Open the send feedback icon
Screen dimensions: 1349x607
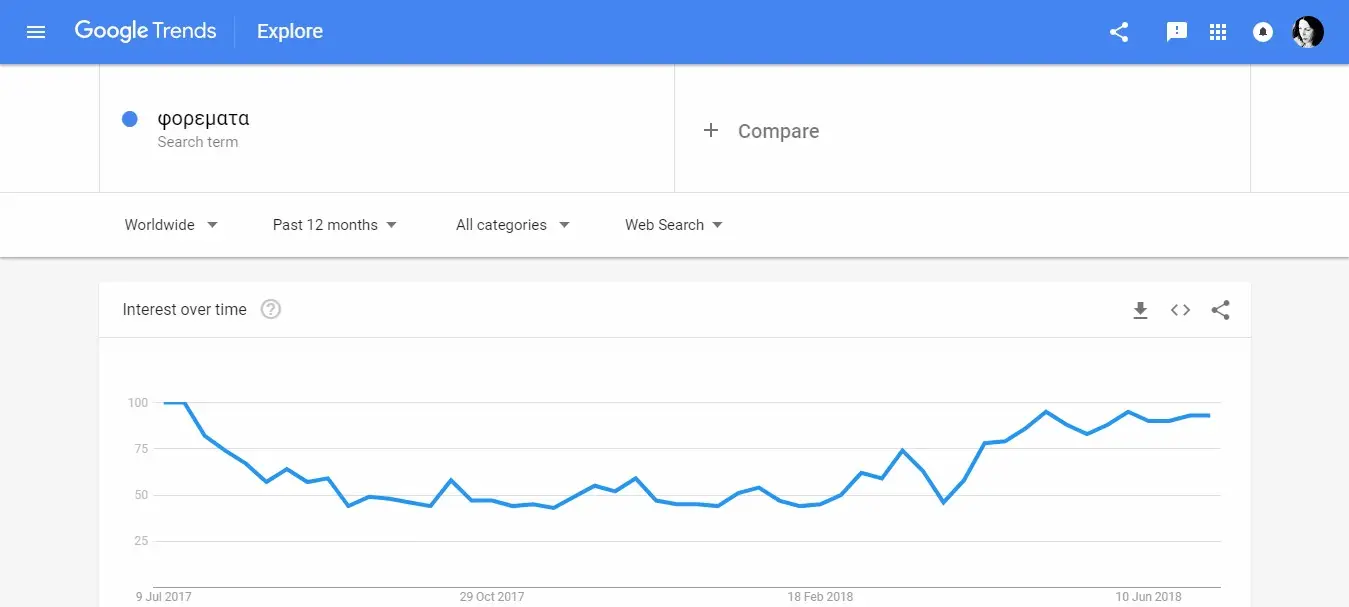click(1177, 32)
